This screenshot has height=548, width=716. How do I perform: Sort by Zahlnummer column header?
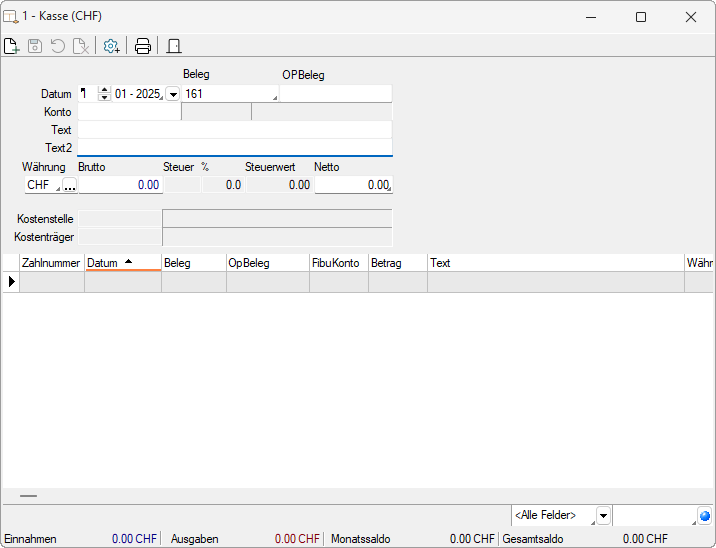coord(52,263)
